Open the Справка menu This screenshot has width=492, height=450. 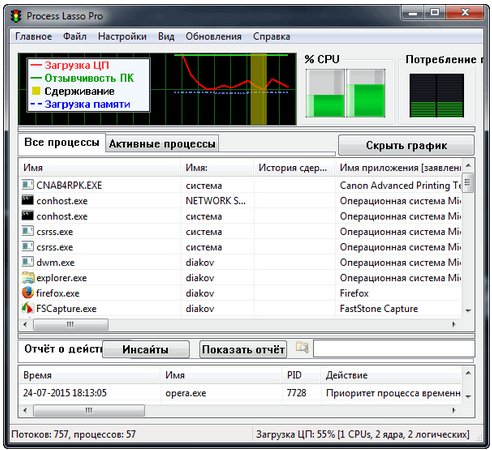click(271, 36)
